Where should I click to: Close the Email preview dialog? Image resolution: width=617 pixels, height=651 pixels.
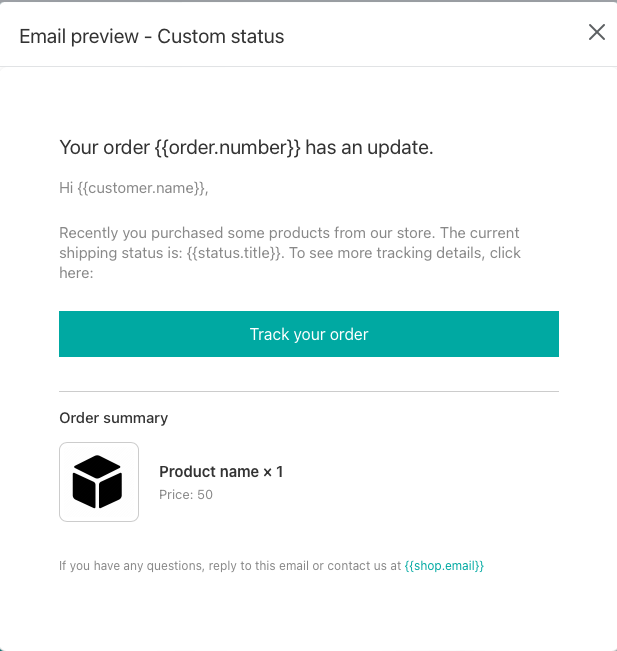[x=597, y=32]
